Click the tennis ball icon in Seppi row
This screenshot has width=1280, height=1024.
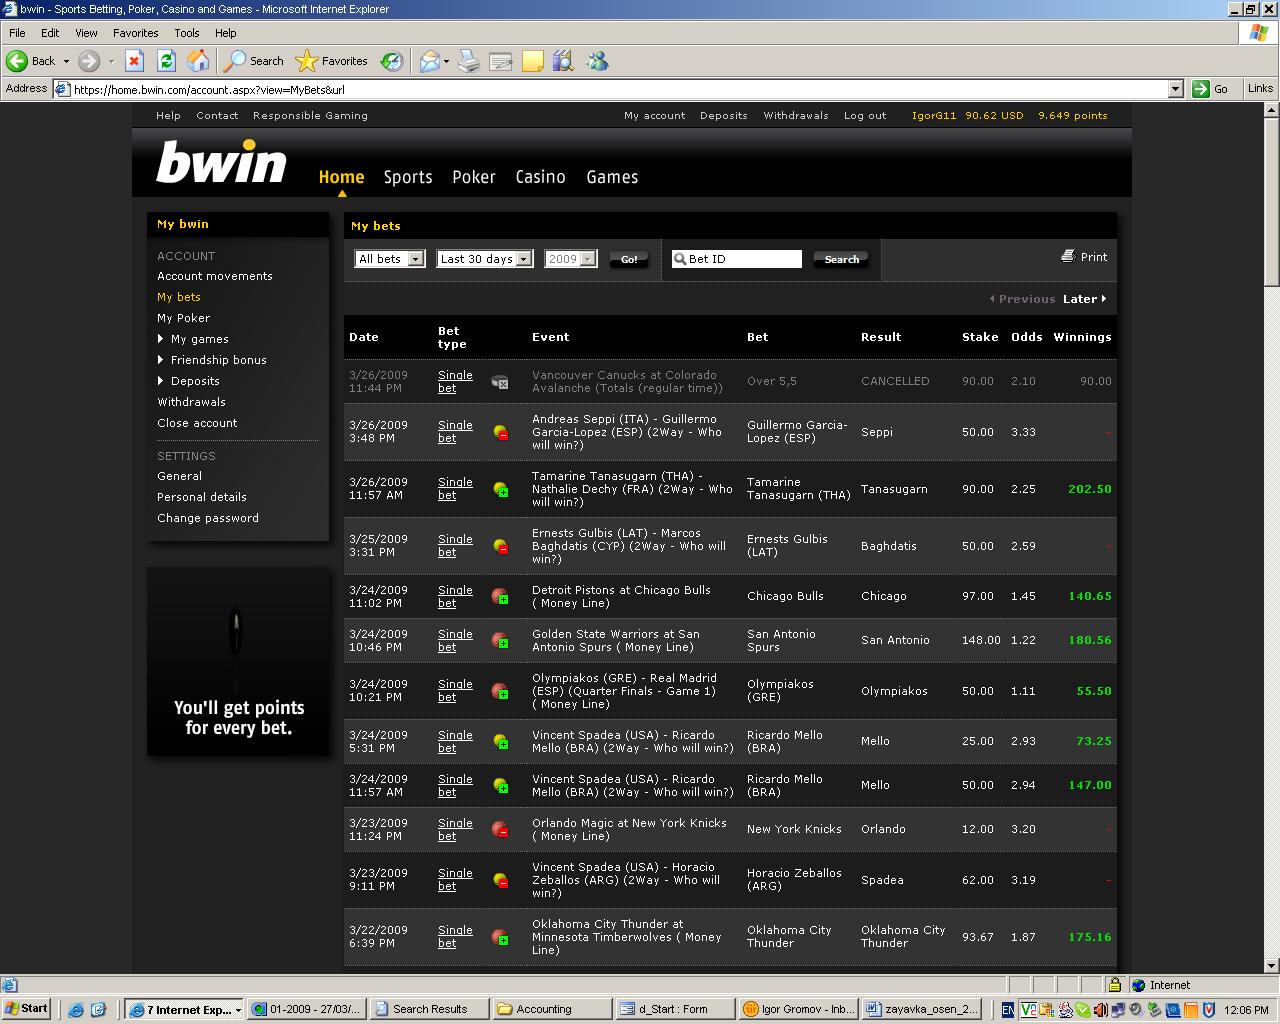501,432
